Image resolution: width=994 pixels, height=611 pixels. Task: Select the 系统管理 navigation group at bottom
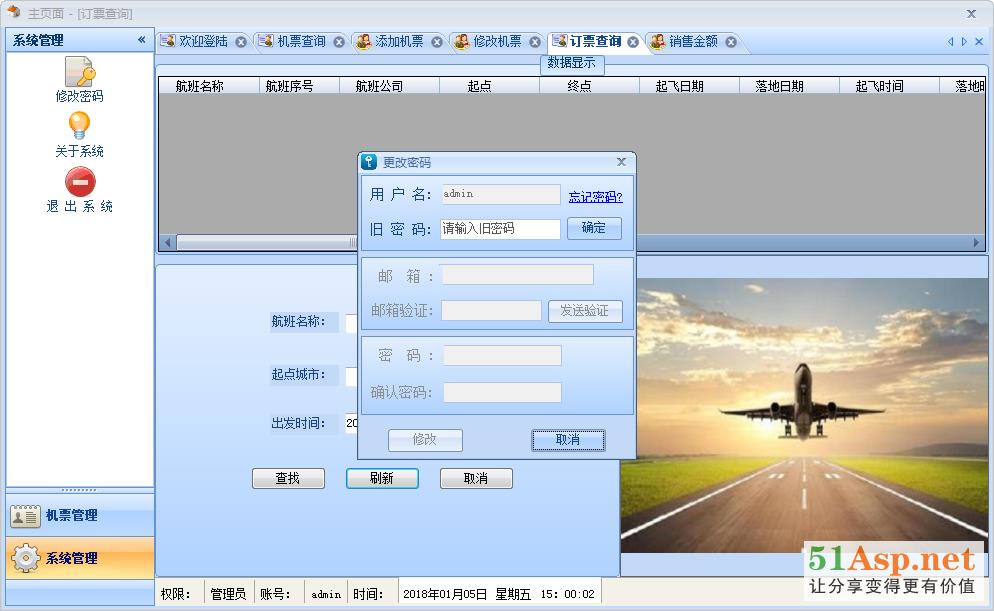pos(80,558)
